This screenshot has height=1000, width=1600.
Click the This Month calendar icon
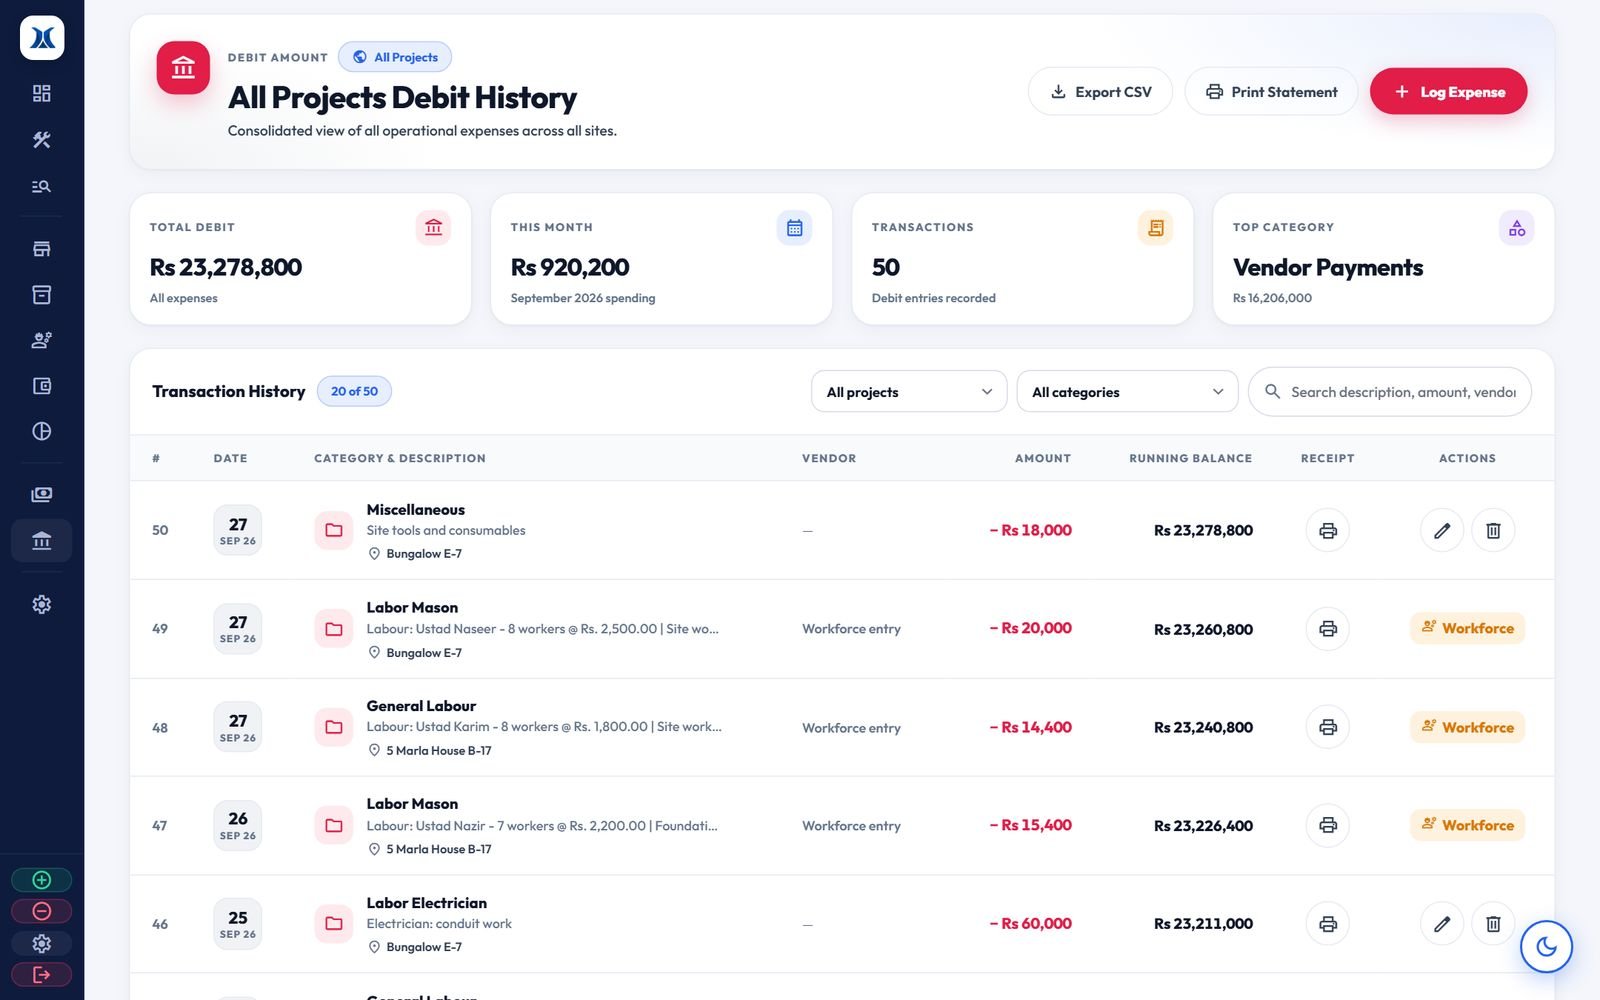(794, 228)
